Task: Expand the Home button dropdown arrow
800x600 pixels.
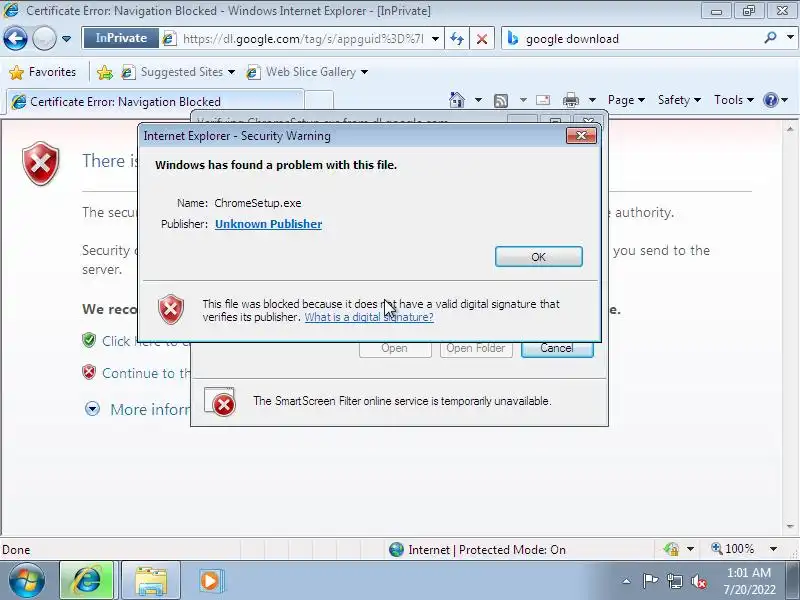Action: (478, 100)
